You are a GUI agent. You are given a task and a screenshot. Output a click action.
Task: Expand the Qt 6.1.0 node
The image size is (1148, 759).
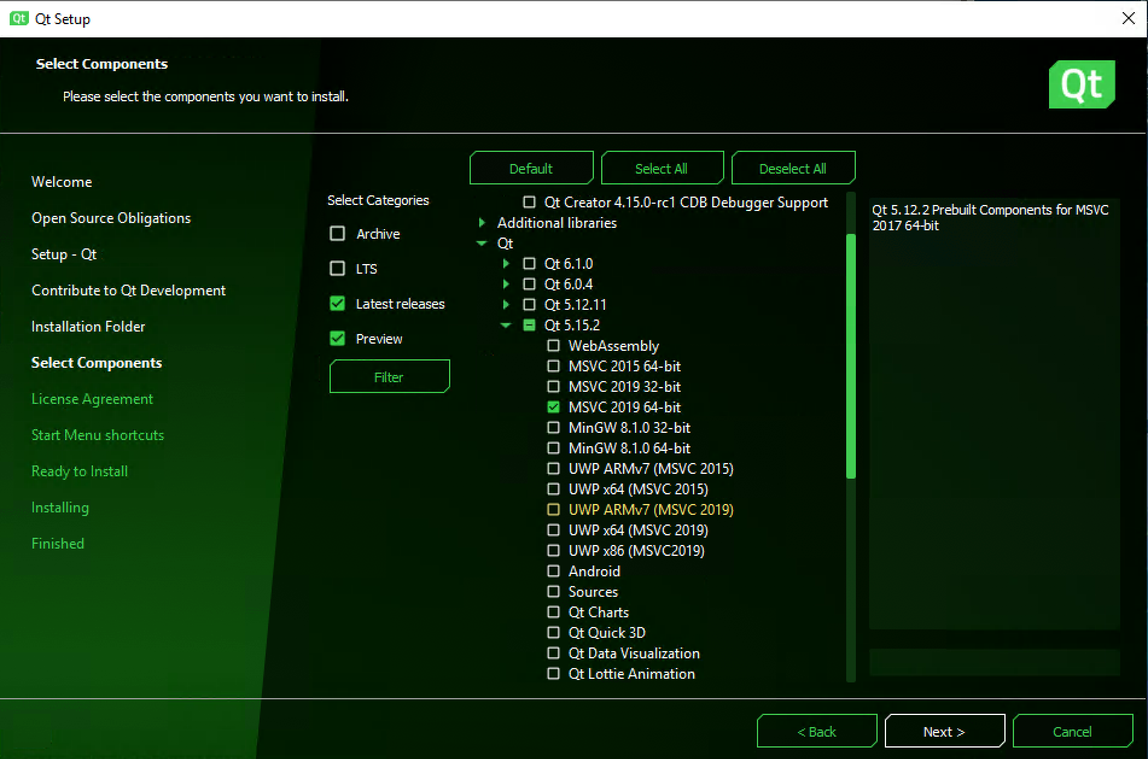point(506,263)
